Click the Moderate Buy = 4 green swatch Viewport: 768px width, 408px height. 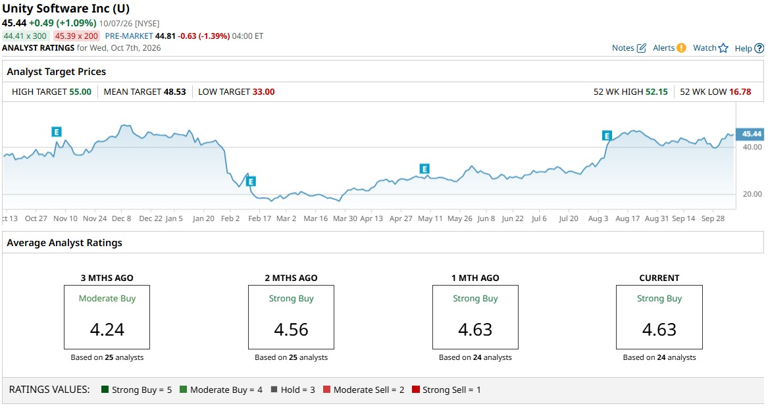click(183, 390)
